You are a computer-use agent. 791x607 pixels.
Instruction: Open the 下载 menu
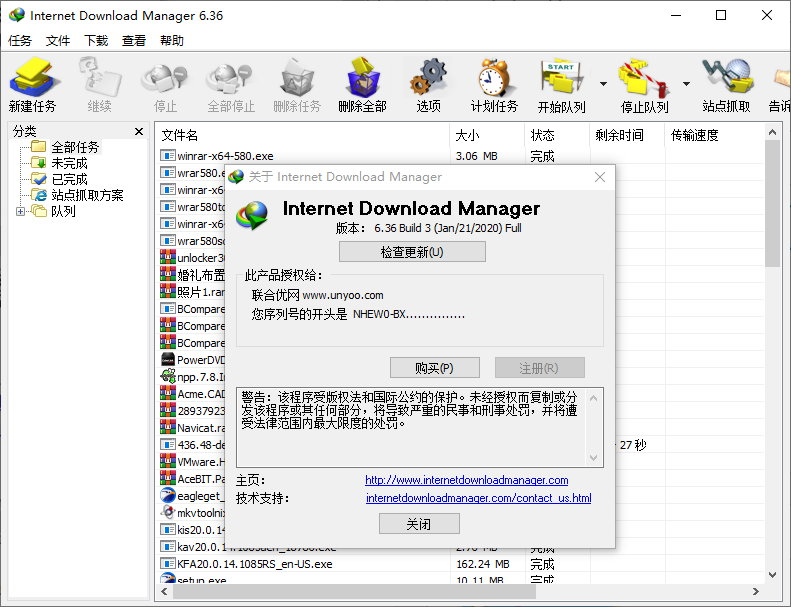(x=96, y=40)
